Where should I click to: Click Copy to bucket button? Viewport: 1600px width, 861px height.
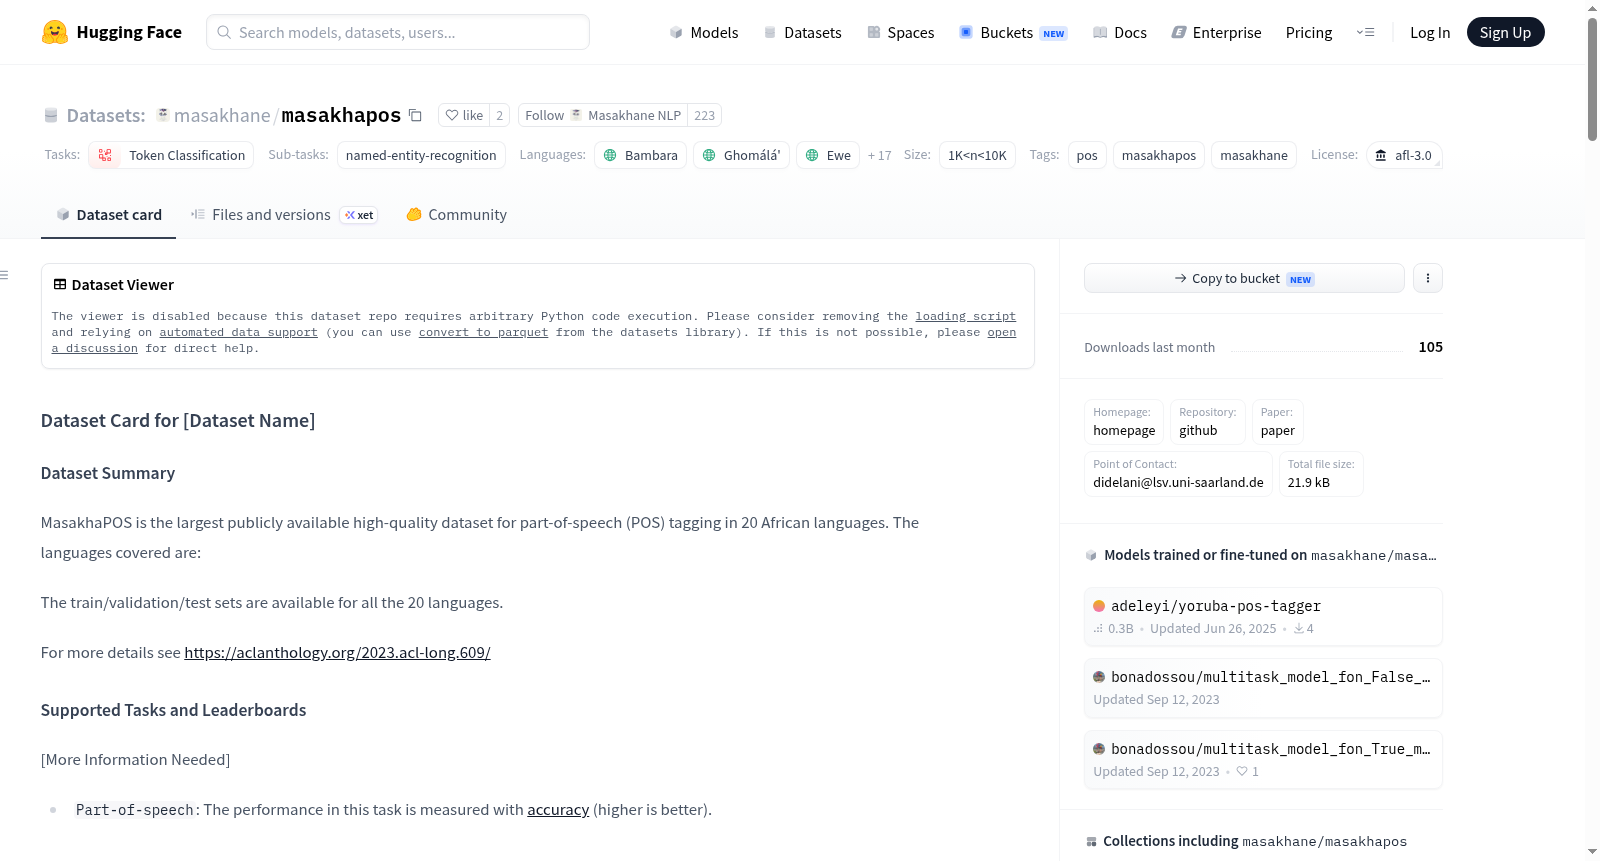[1244, 278]
